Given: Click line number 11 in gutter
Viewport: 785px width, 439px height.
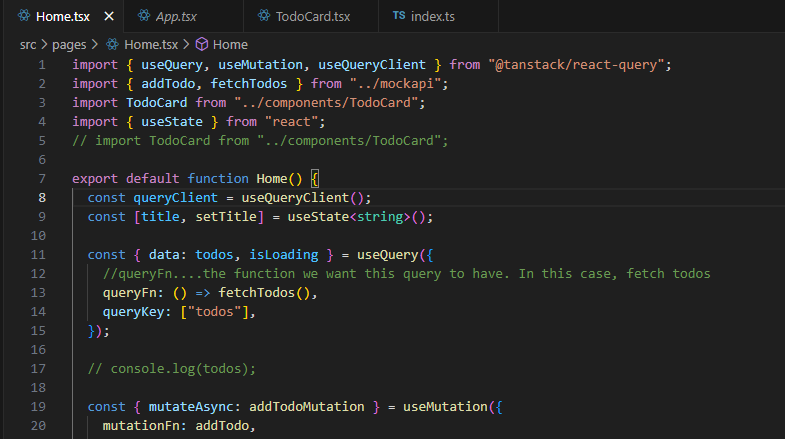Looking at the screenshot, I should [x=39, y=255].
